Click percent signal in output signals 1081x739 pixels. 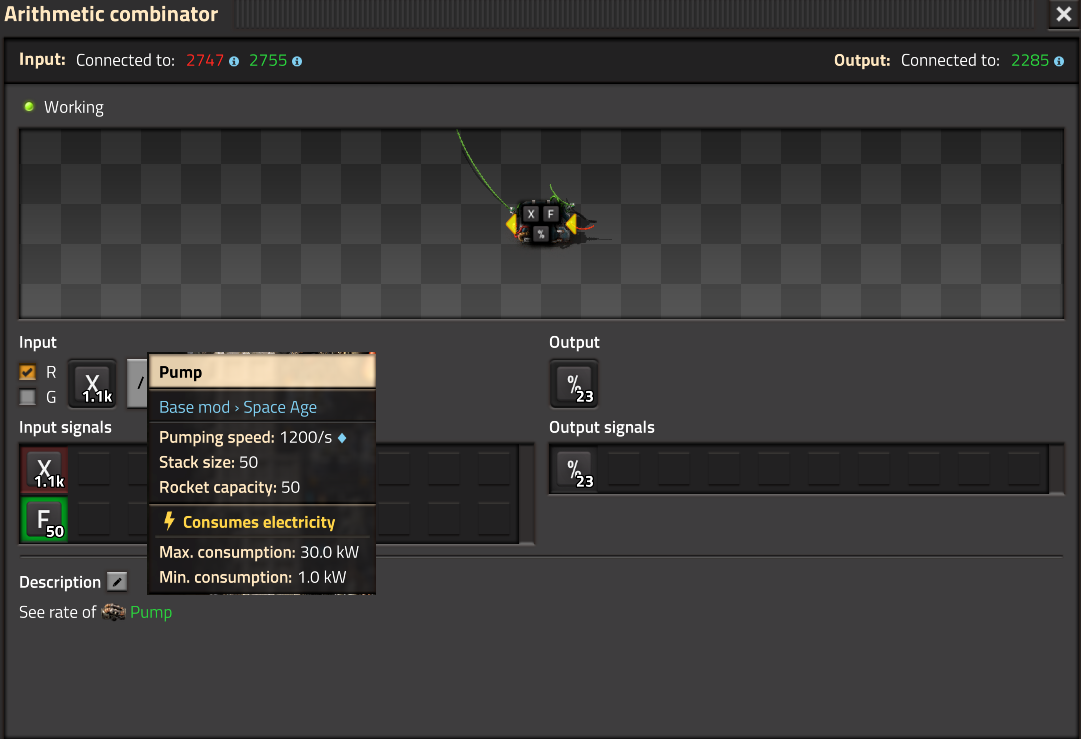coord(574,469)
